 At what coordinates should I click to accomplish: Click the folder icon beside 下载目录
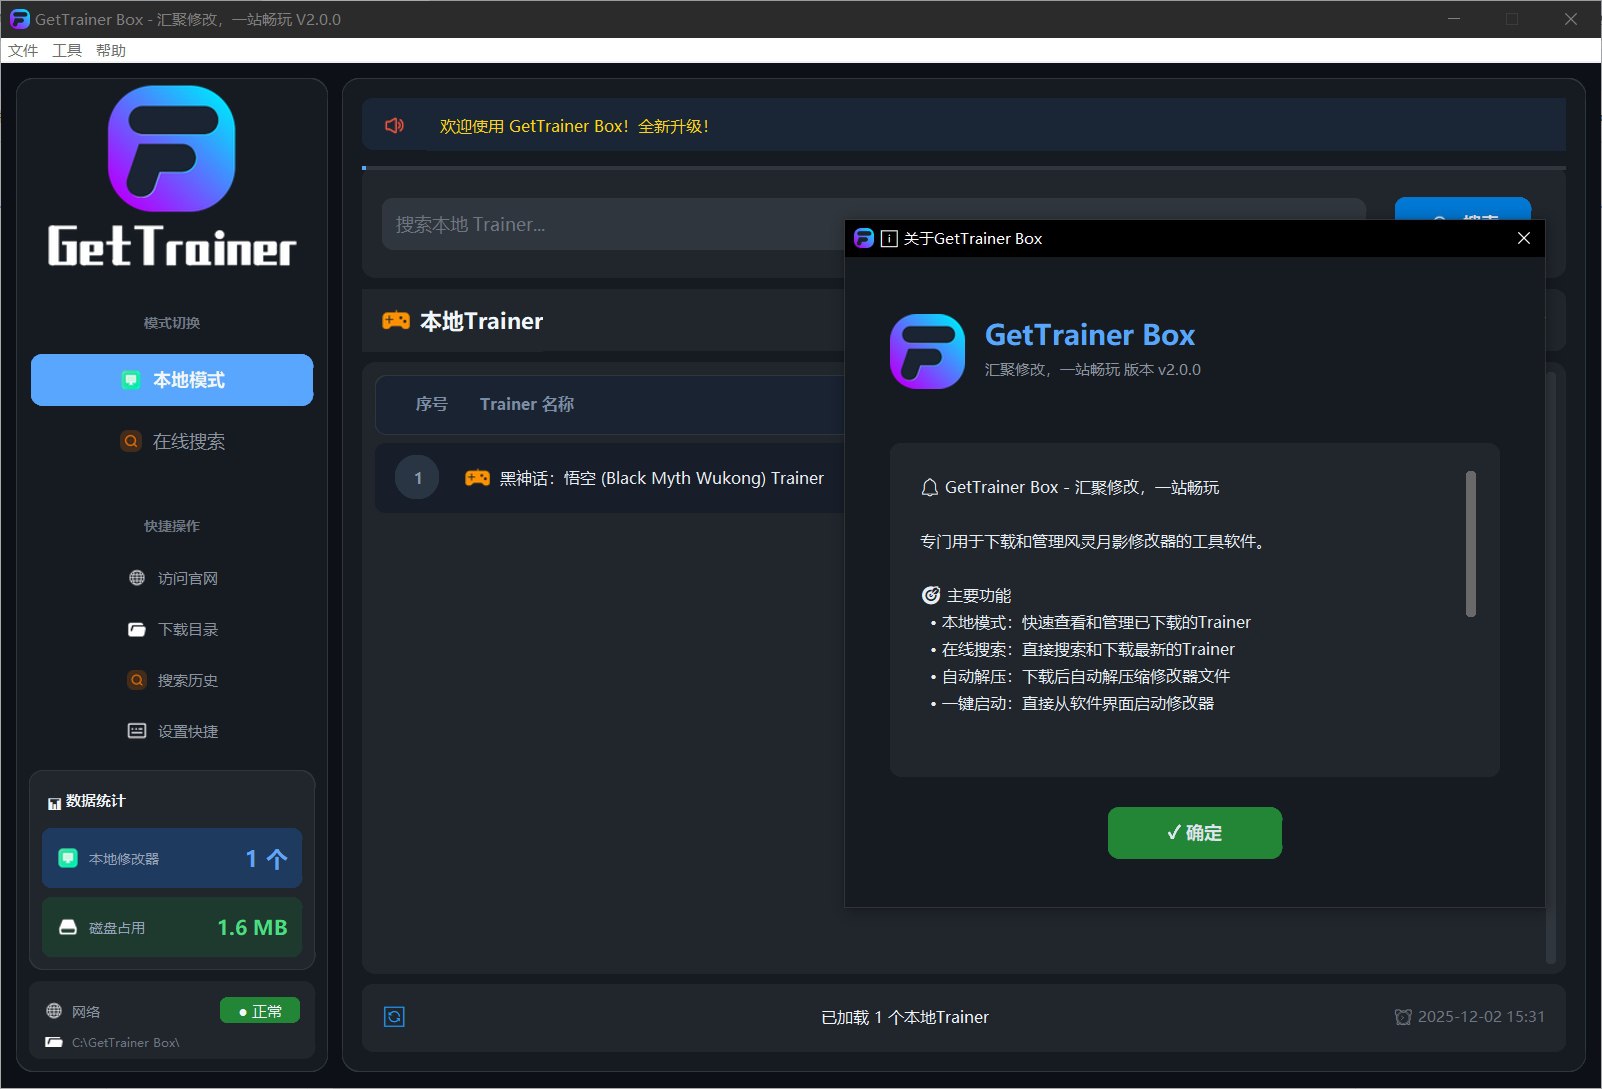137,629
